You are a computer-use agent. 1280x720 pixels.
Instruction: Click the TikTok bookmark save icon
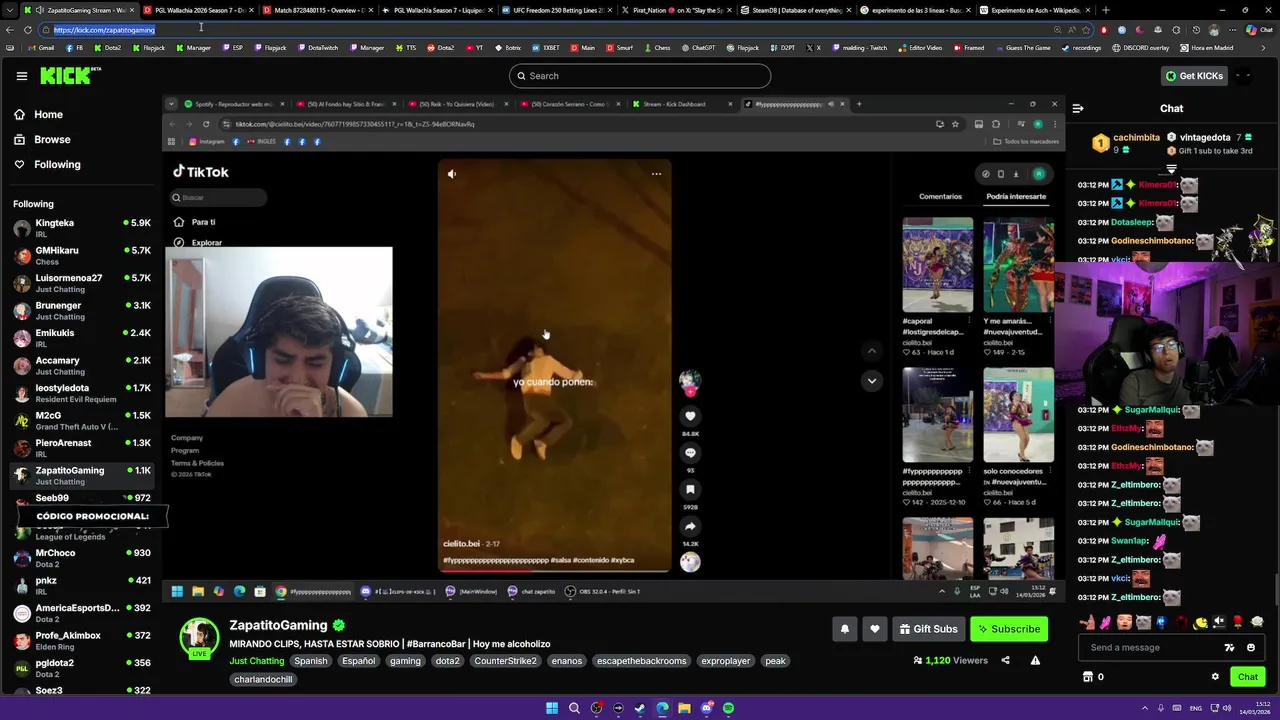pyautogui.click(x=690, y=490)
